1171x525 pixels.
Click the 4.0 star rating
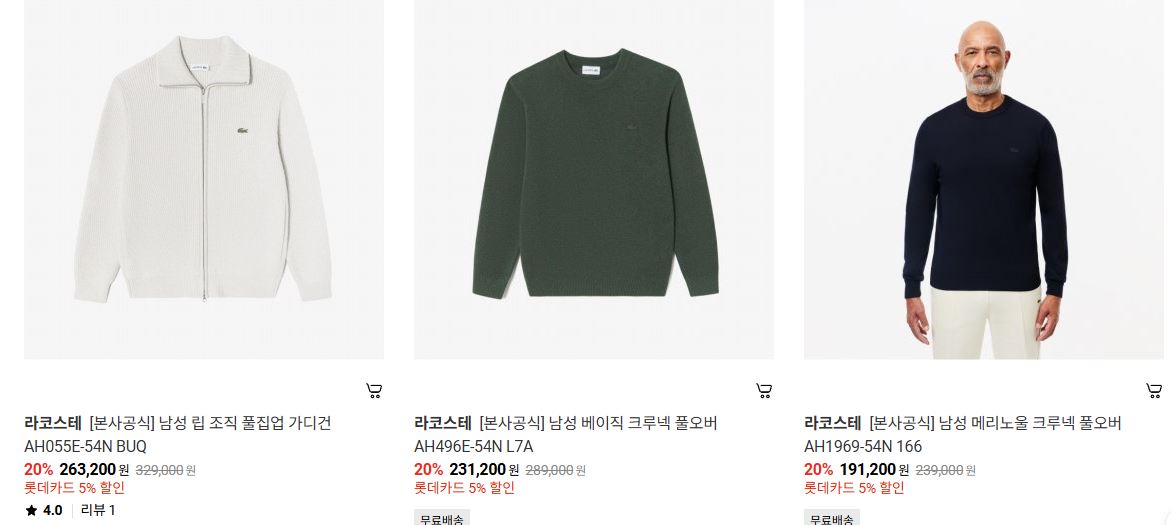(x=43, y=511)
